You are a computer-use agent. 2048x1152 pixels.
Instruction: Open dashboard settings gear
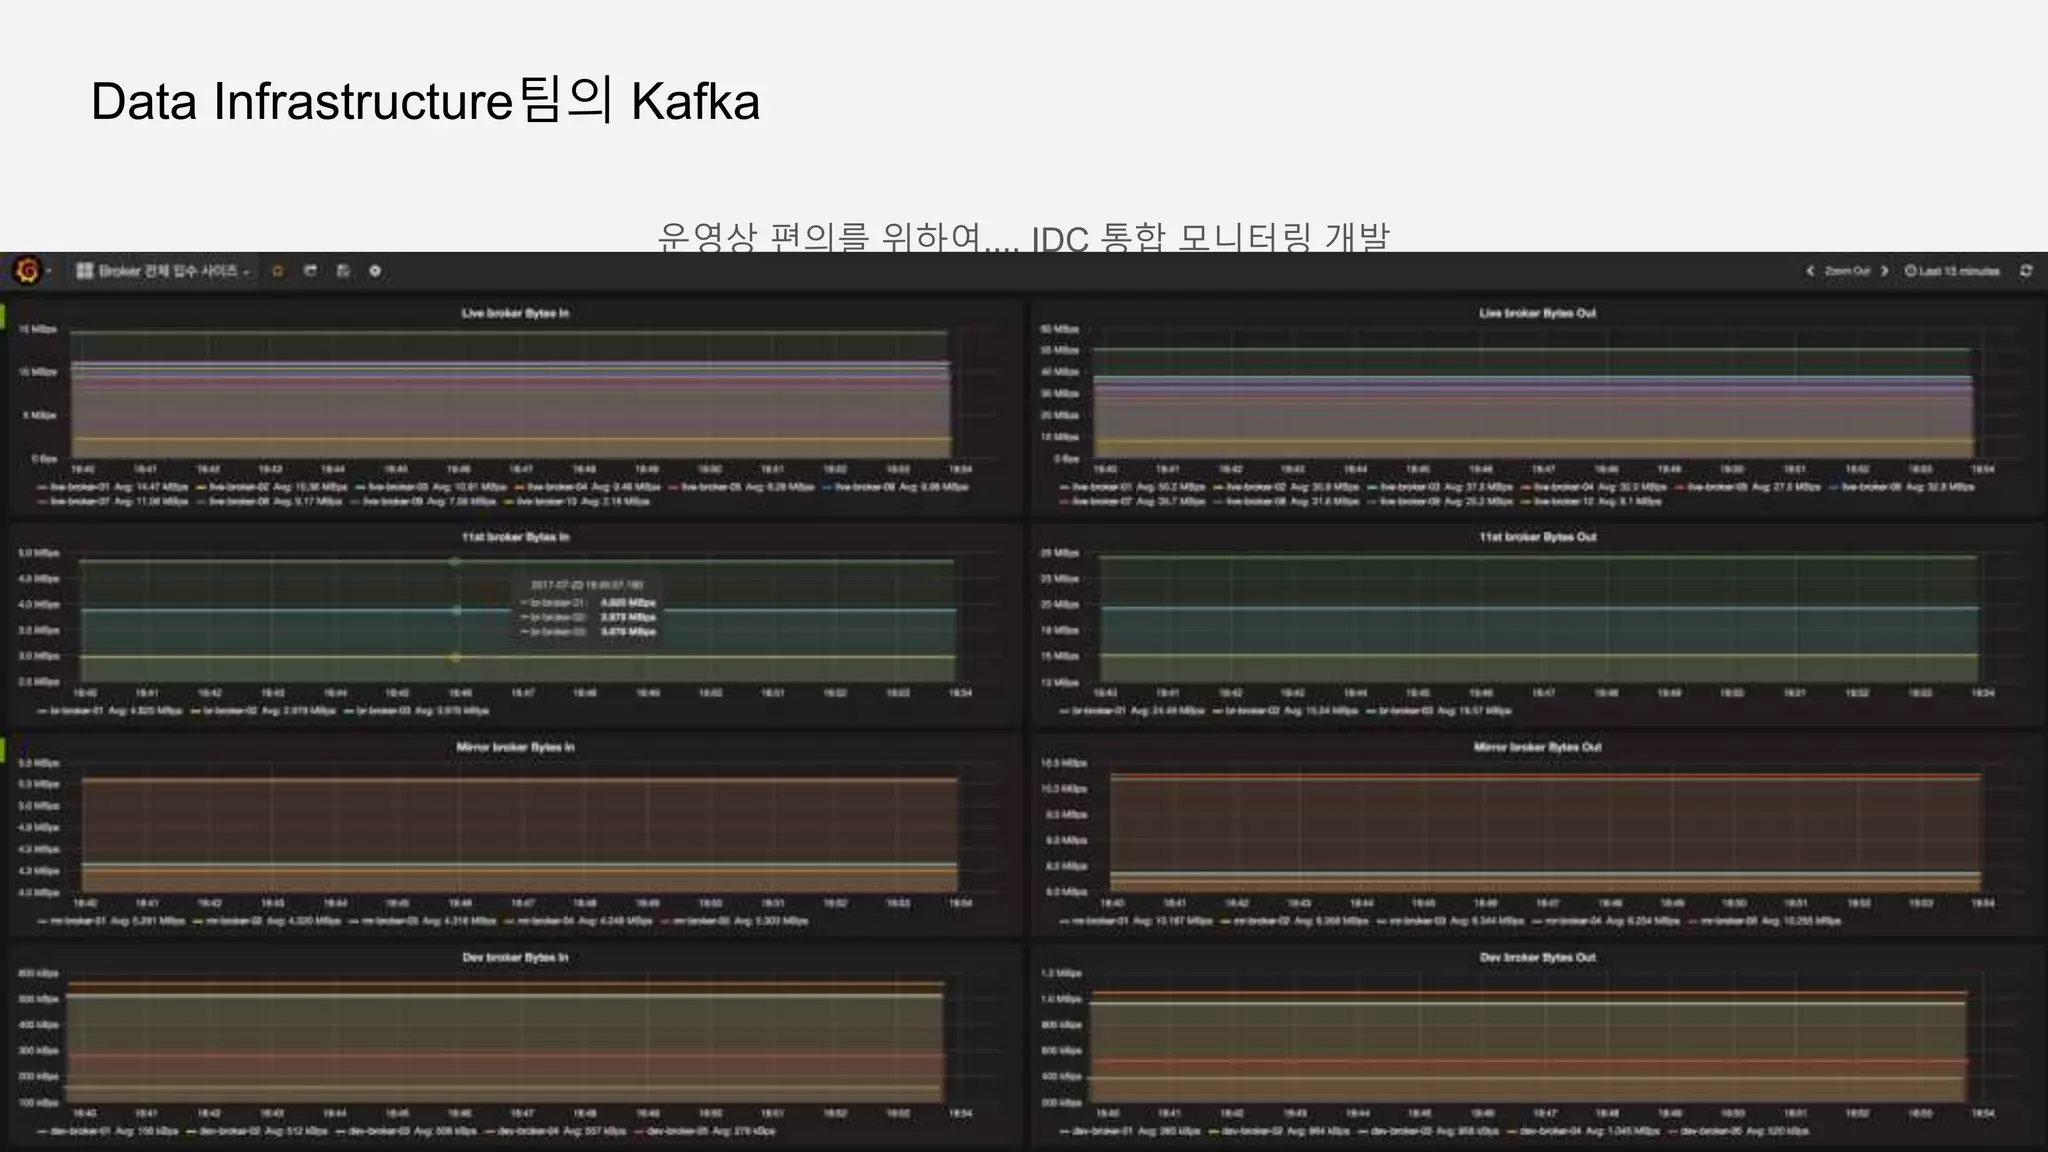click(375, 271)
